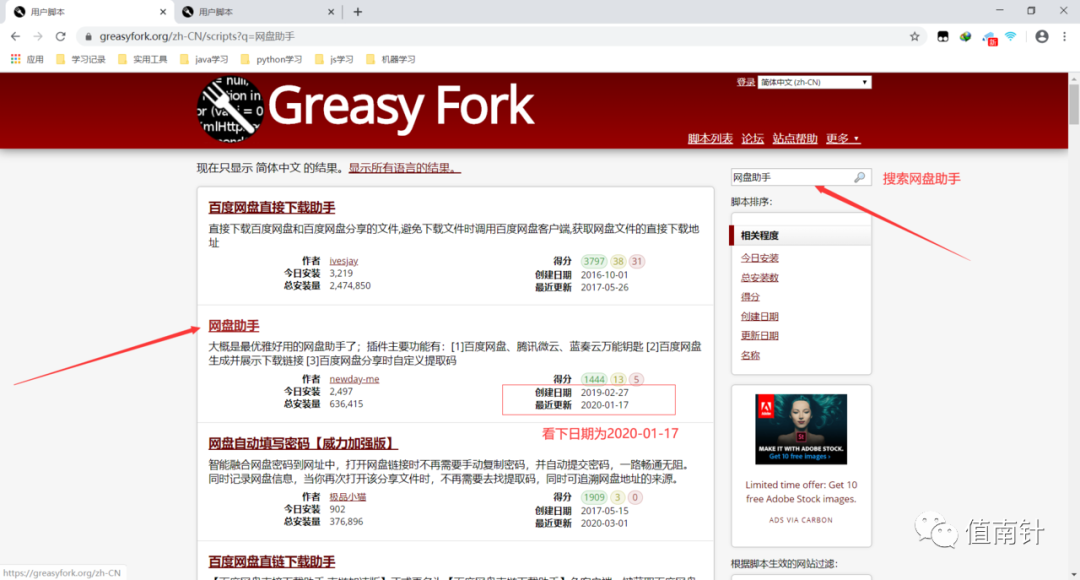
Task: Sort scripts by 今日安装
Action: [x=759, y=258]
